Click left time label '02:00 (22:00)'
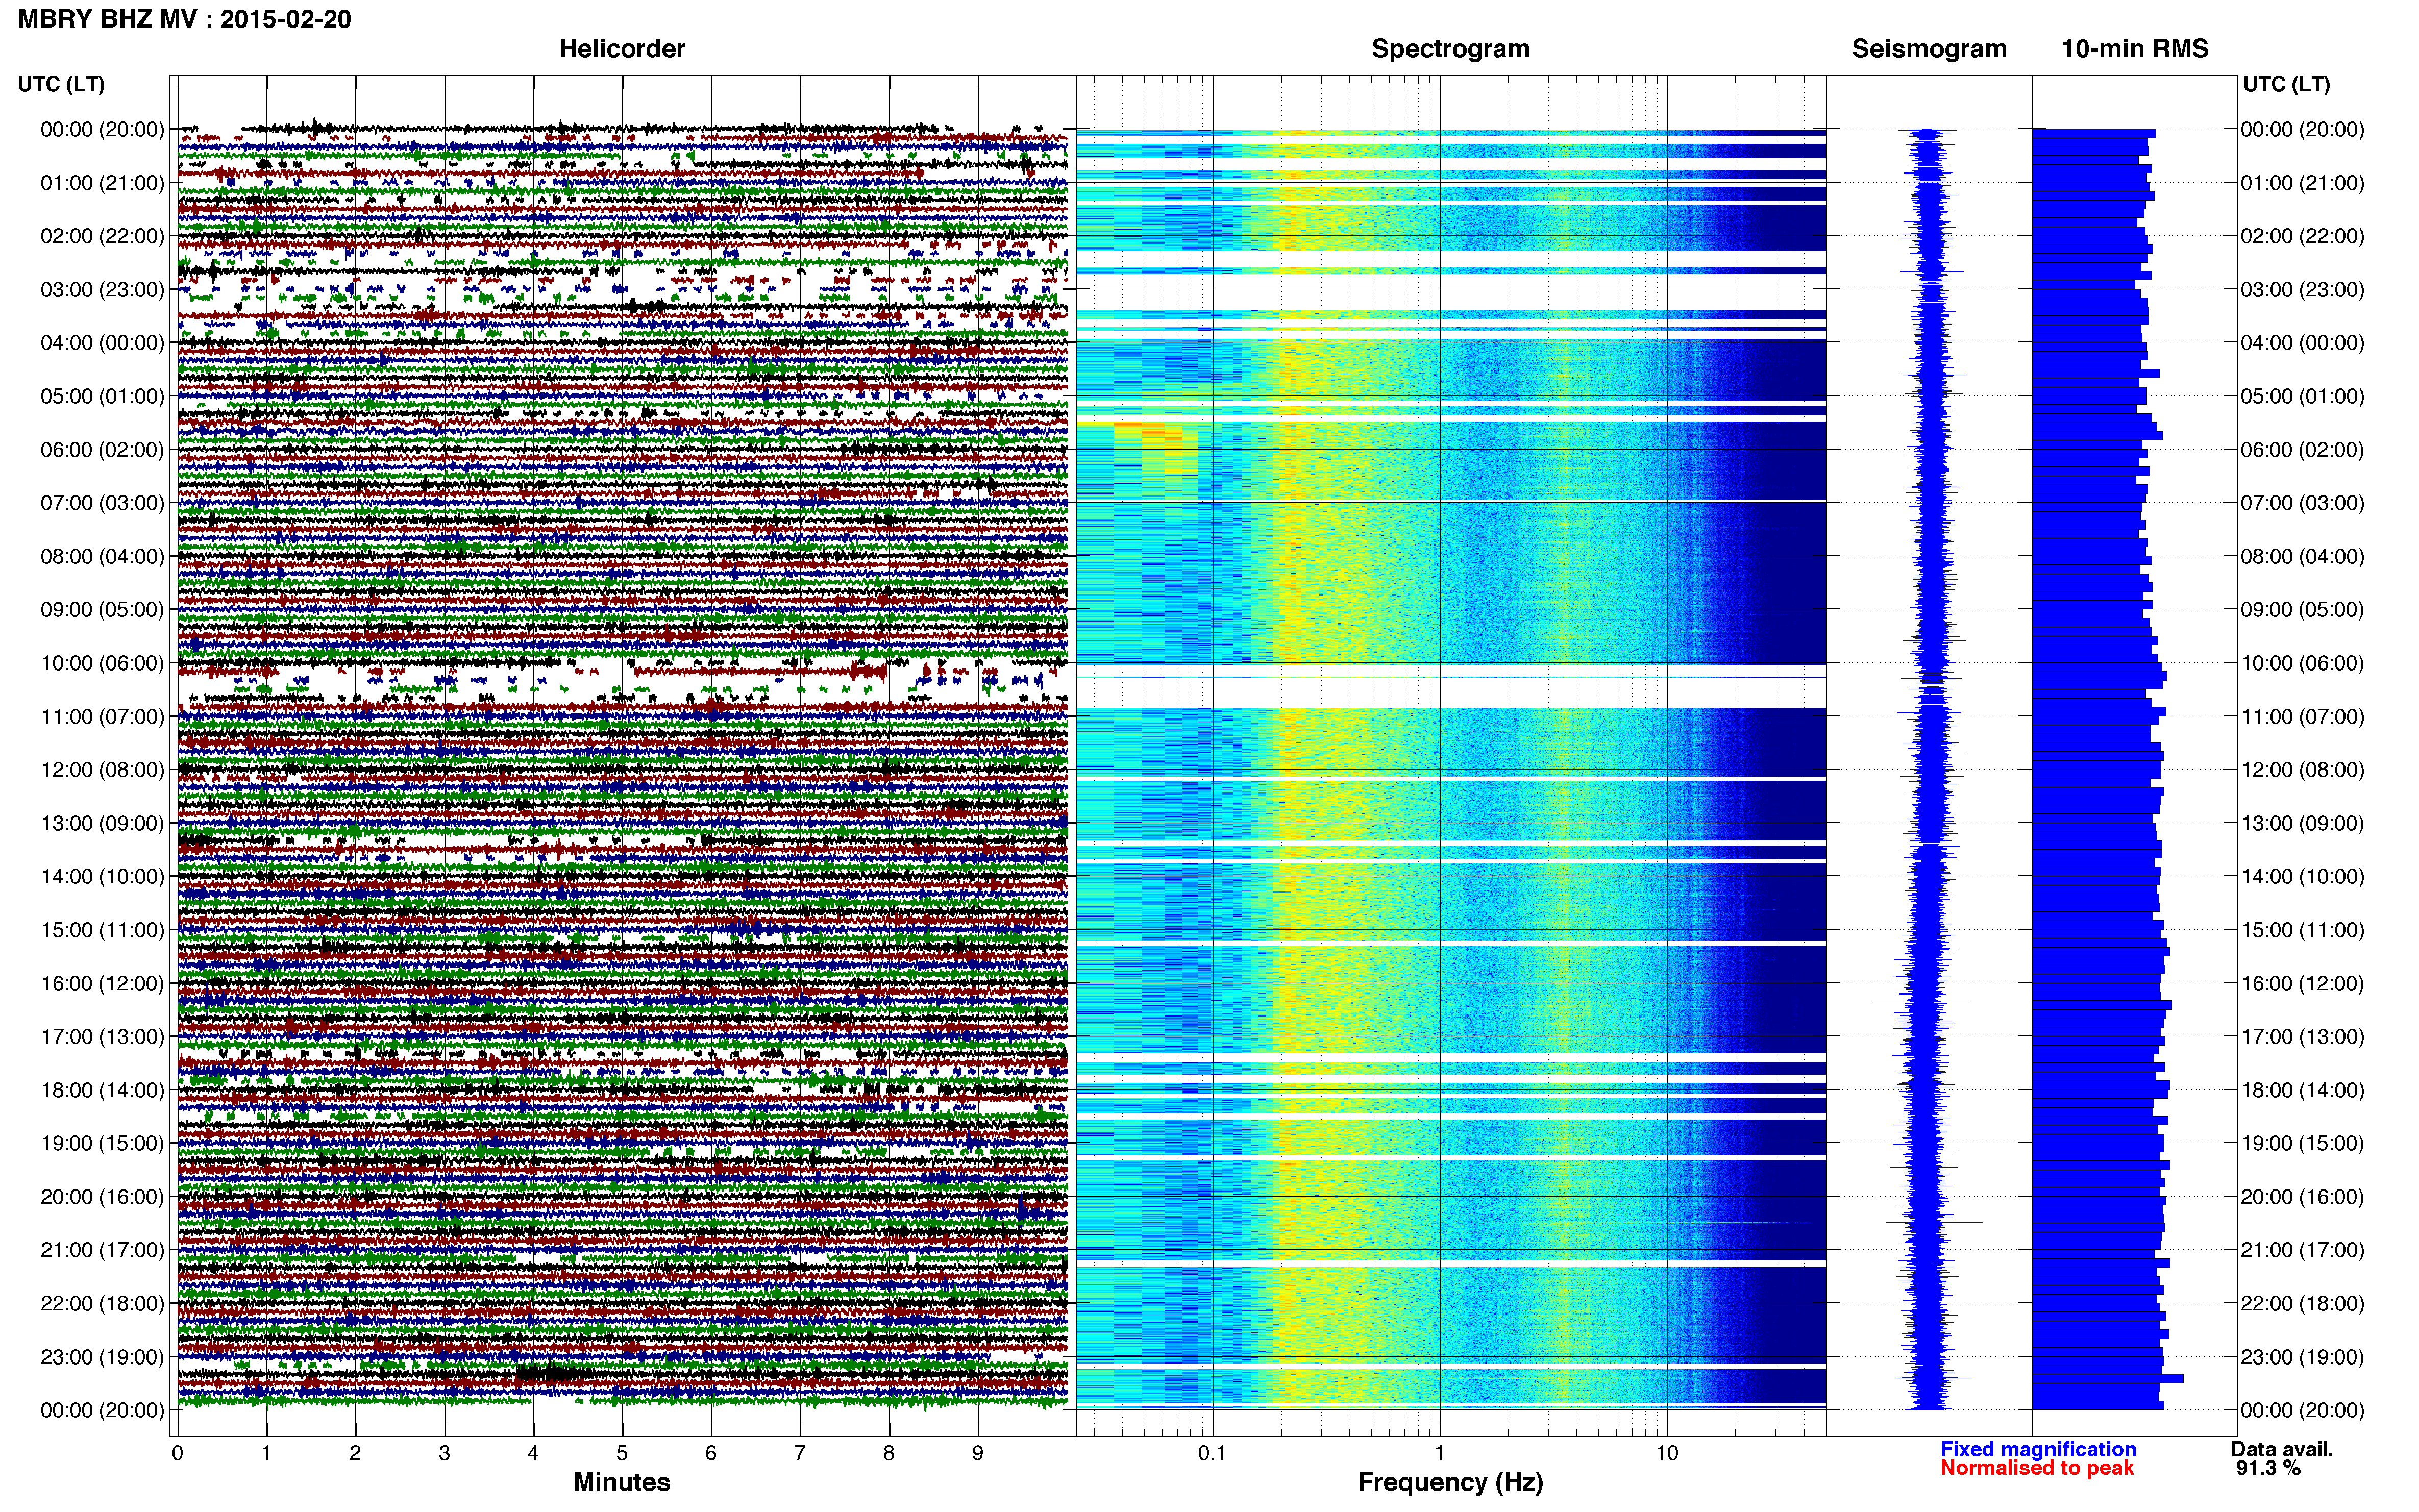Screen dimensions: 2419x1512 tap(102, 236)
